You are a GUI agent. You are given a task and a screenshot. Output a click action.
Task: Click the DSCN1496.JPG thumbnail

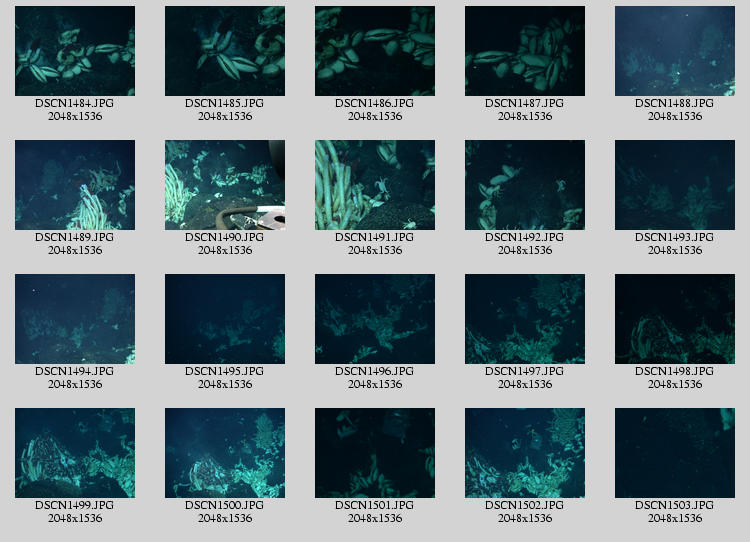click(x=375, y=319)
